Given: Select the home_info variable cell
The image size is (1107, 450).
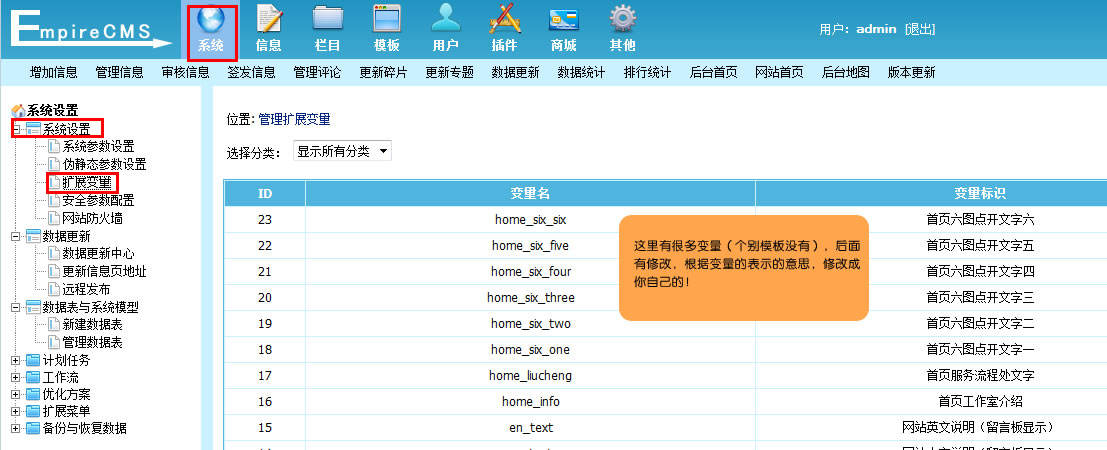Looking at the screenshot, I should coord(530,402).
